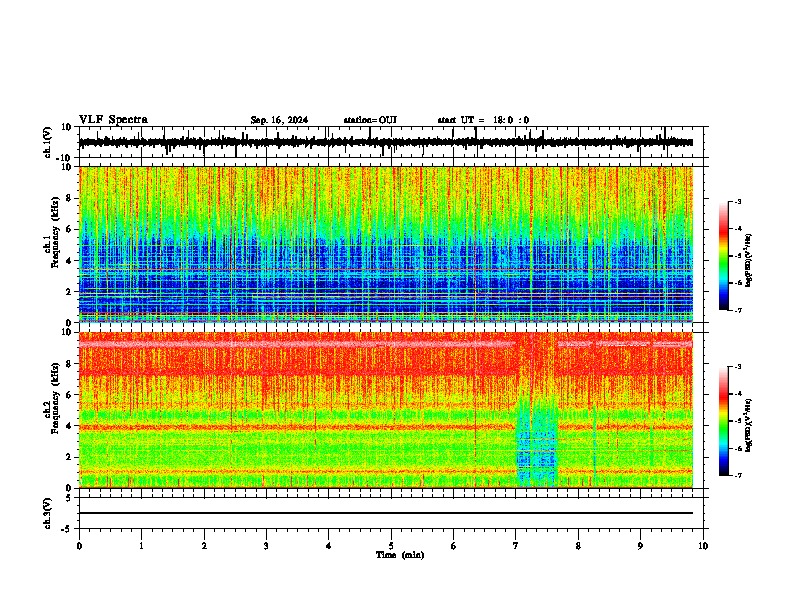Click the 'station=OUJ' label
Viewport: 792px width, 612px height.
(370, 120)
